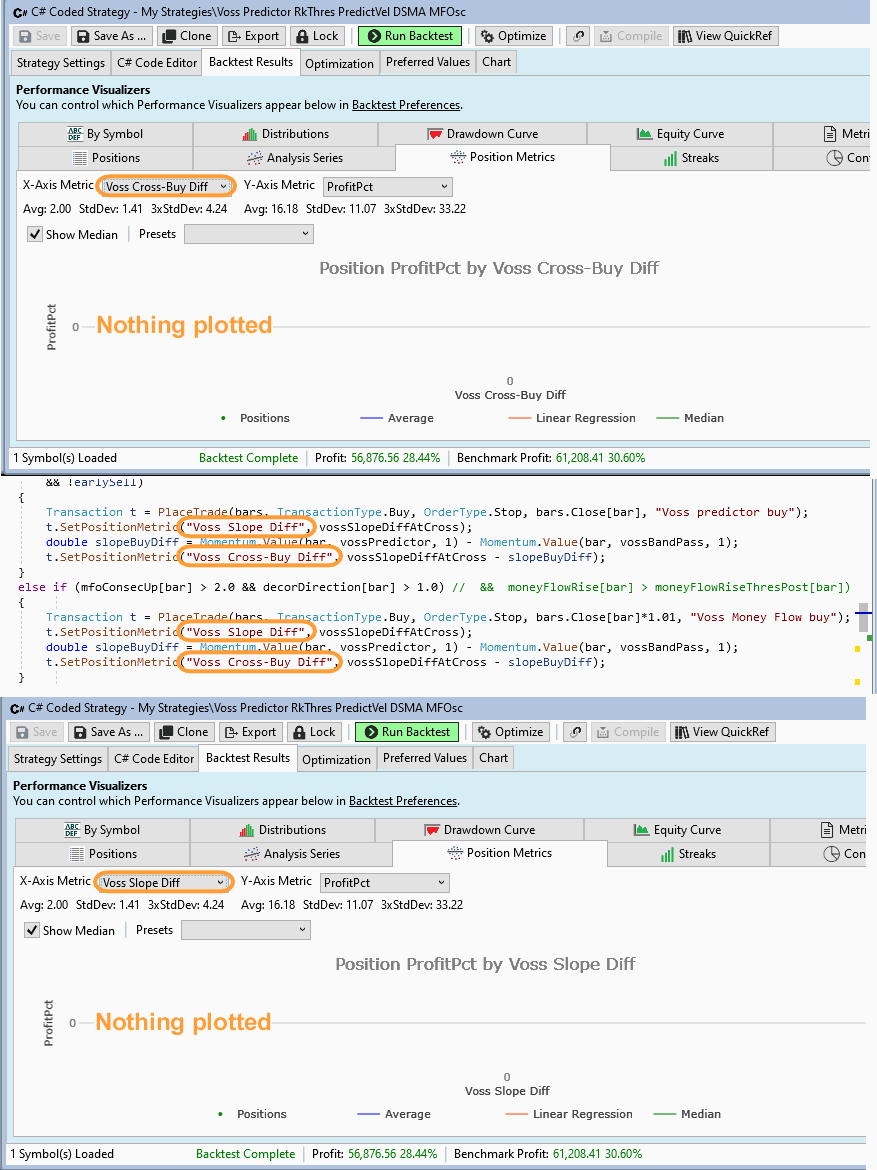The height and width of the screenshot is (1170, 877).
Task: Switch to the By Symbol visualizer
Action: click(103, 133)
